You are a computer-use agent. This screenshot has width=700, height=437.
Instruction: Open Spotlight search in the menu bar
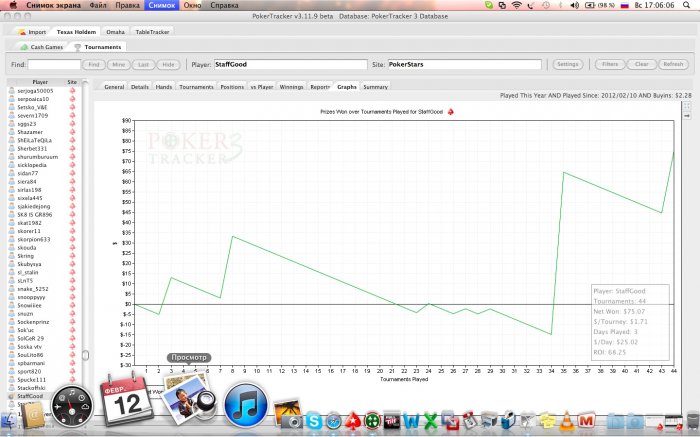[687, 5]
